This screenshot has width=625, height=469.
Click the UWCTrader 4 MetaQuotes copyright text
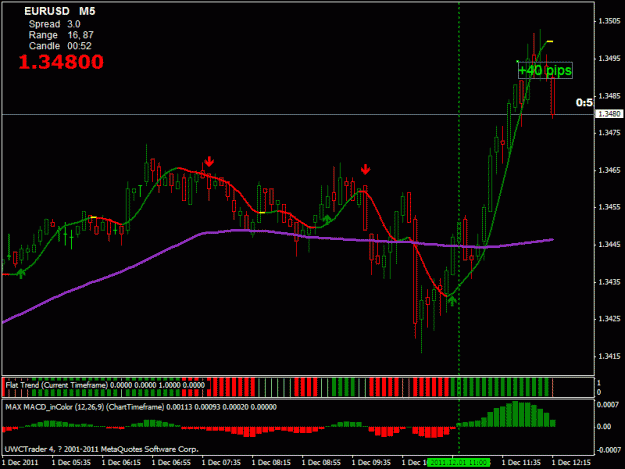pyautogui.click(x=102, y=449)
